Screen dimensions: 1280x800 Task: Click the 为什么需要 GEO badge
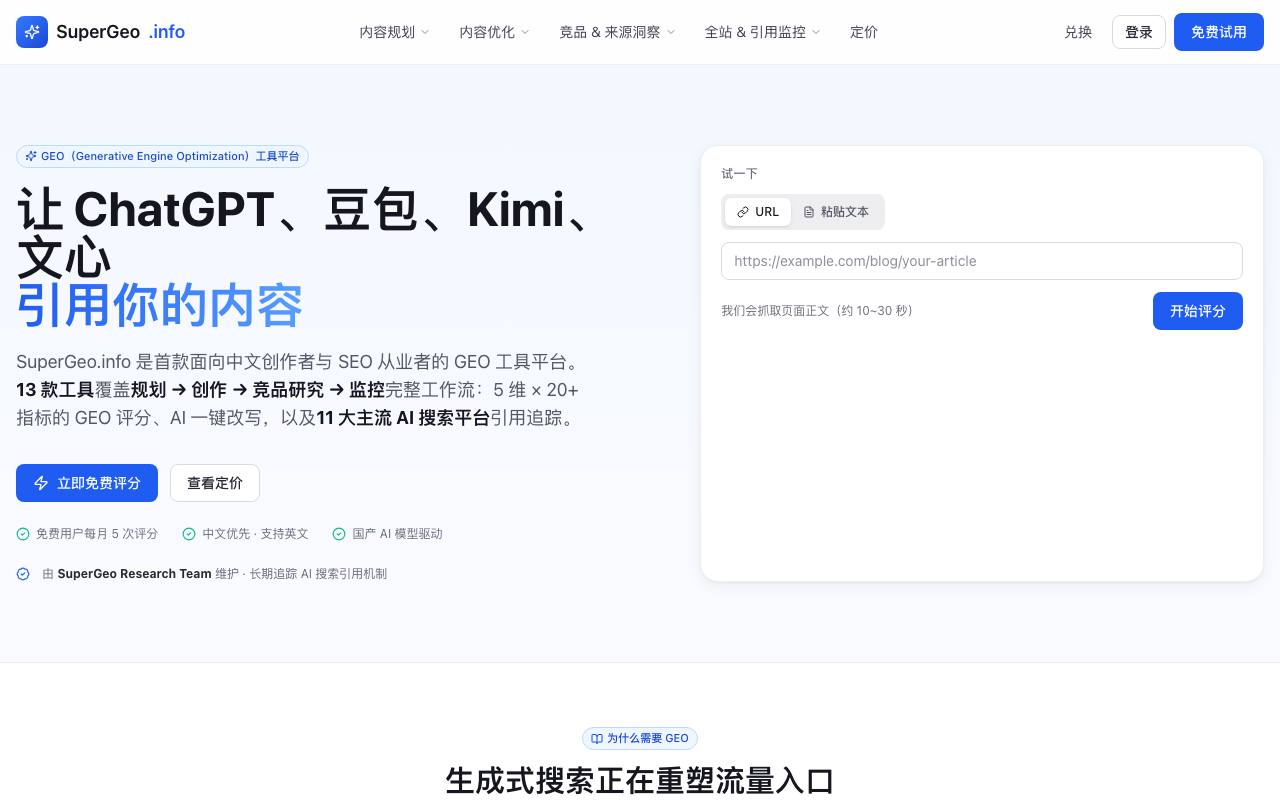click(x=640, y=739)
